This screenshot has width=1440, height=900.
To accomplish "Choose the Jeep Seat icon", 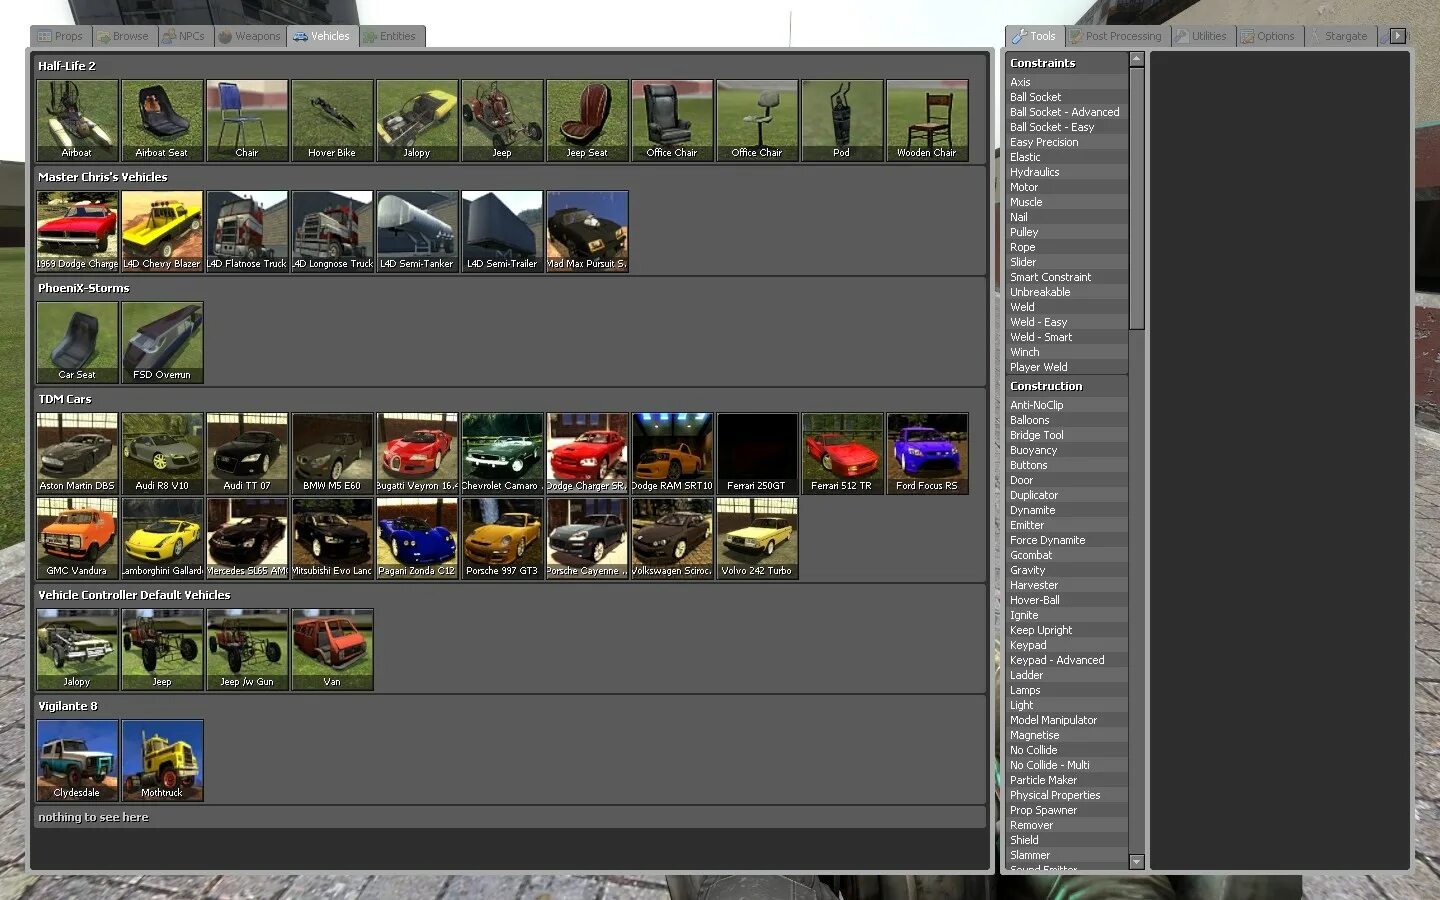I will [x=587, y=120].
